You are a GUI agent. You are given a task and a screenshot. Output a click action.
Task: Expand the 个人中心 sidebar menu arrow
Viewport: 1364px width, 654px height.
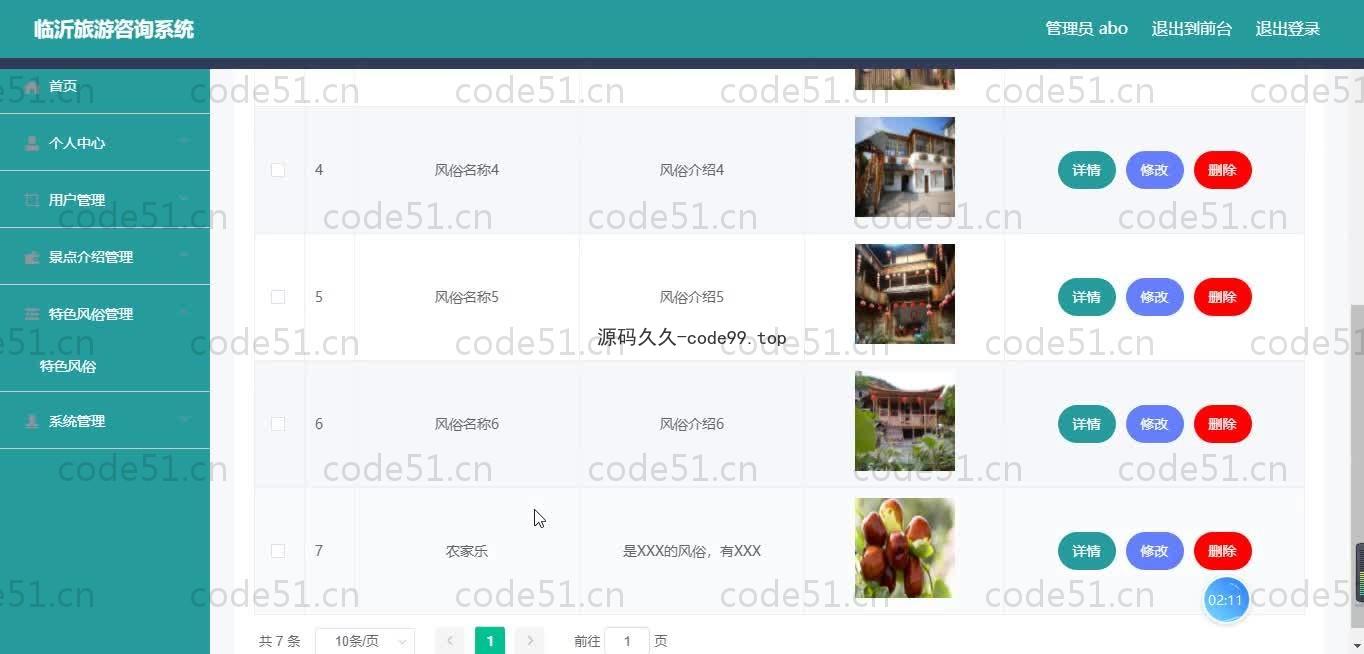[x=184, y=142]
